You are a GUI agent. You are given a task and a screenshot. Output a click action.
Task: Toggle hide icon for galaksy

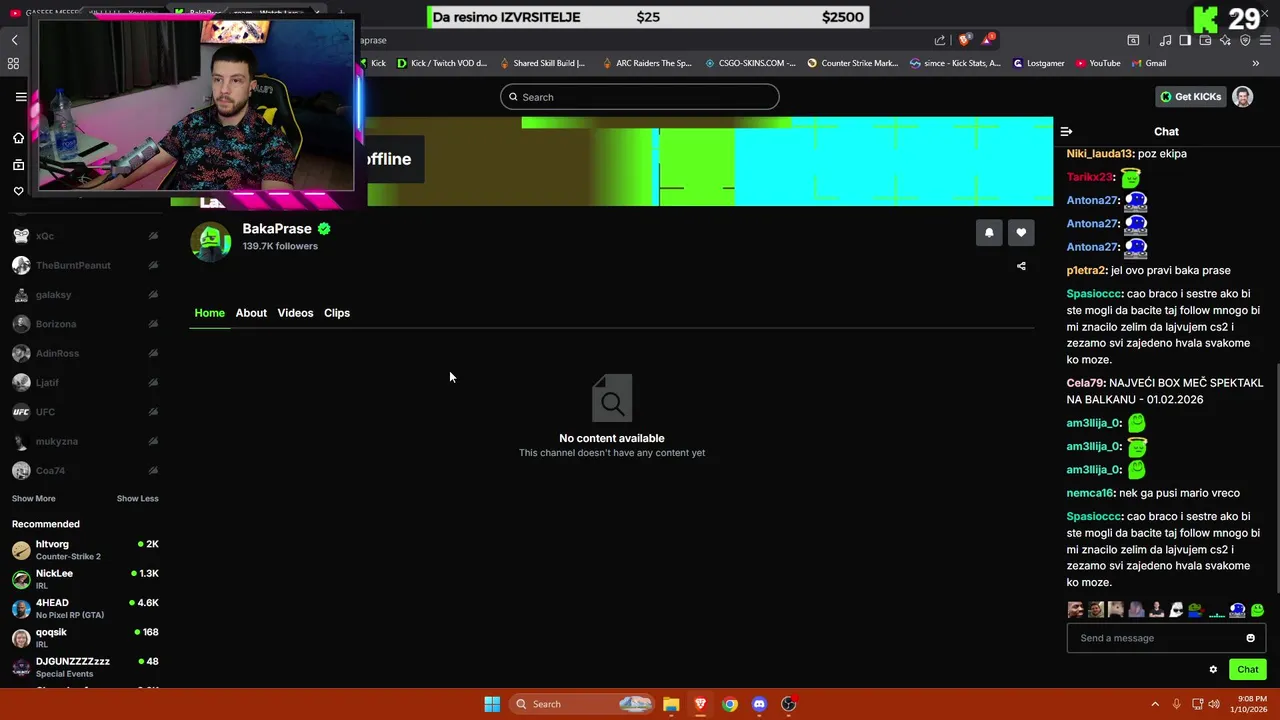tap(153, 295)
